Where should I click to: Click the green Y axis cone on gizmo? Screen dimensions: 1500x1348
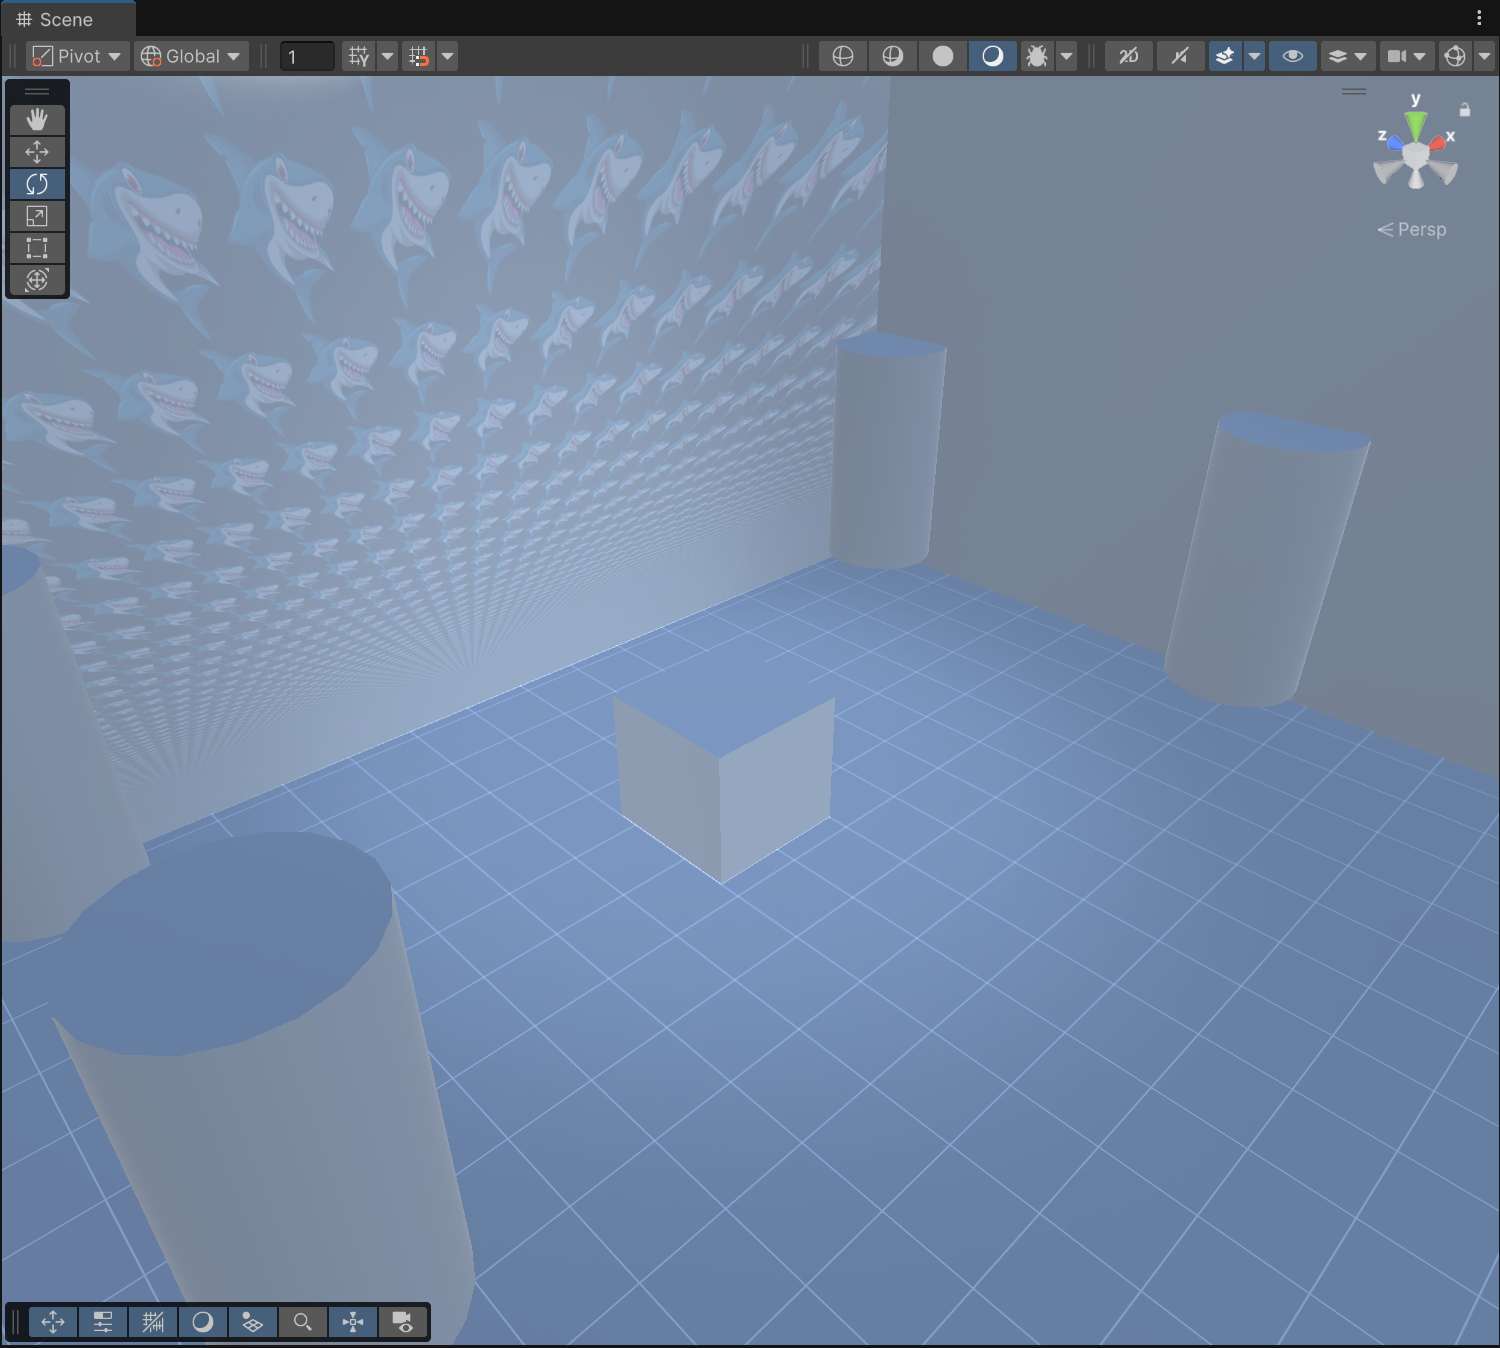[1416, 126]
